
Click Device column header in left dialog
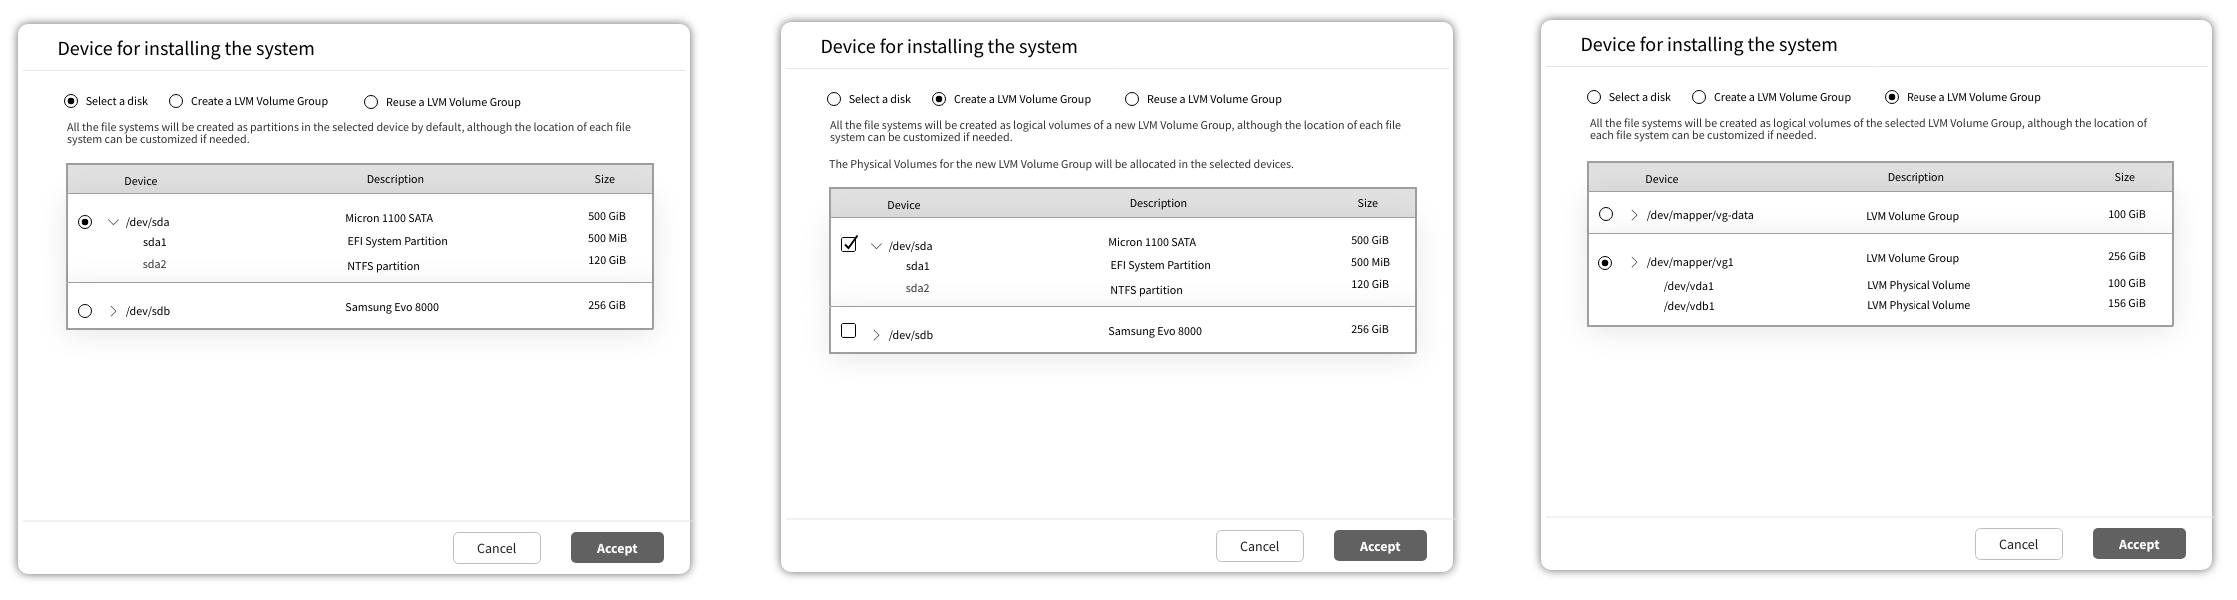[x=141, y=181]
